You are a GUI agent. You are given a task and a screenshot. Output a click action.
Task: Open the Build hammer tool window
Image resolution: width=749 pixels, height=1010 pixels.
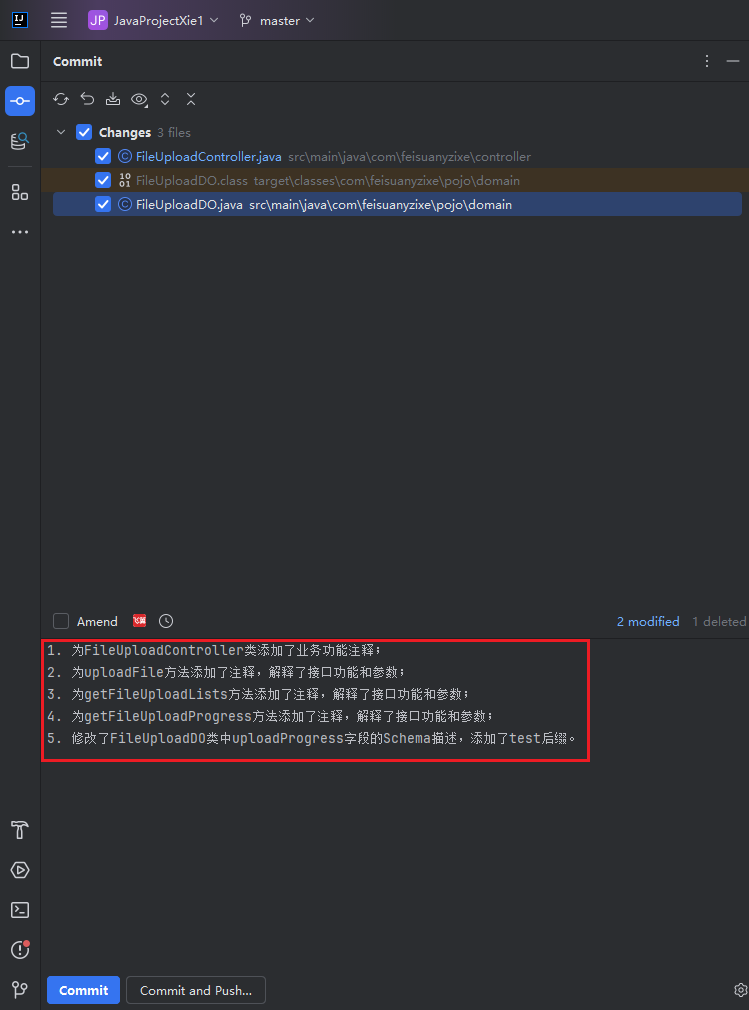(x=20, y=830)
